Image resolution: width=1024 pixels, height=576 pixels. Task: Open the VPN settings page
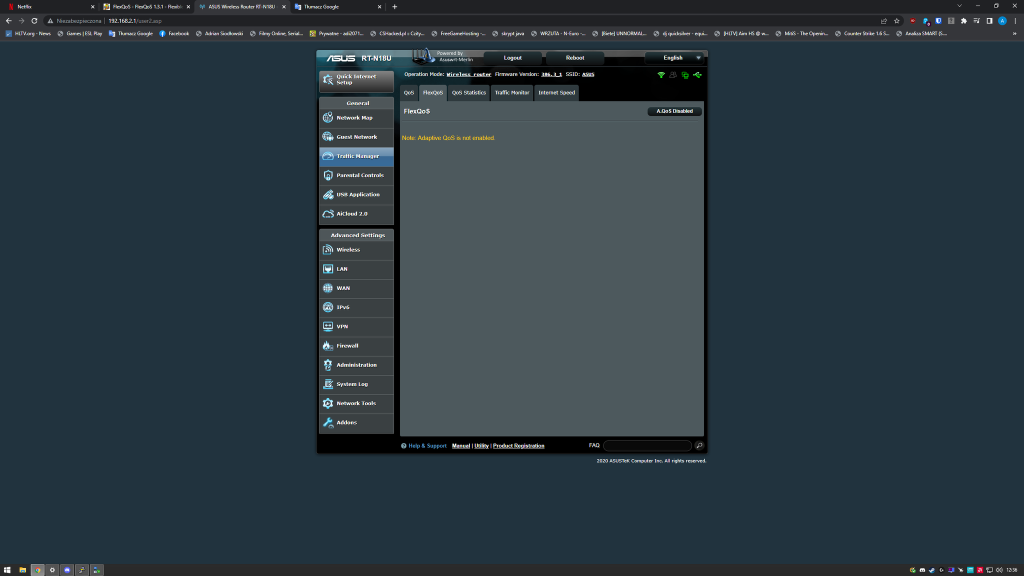pos(356,327)
